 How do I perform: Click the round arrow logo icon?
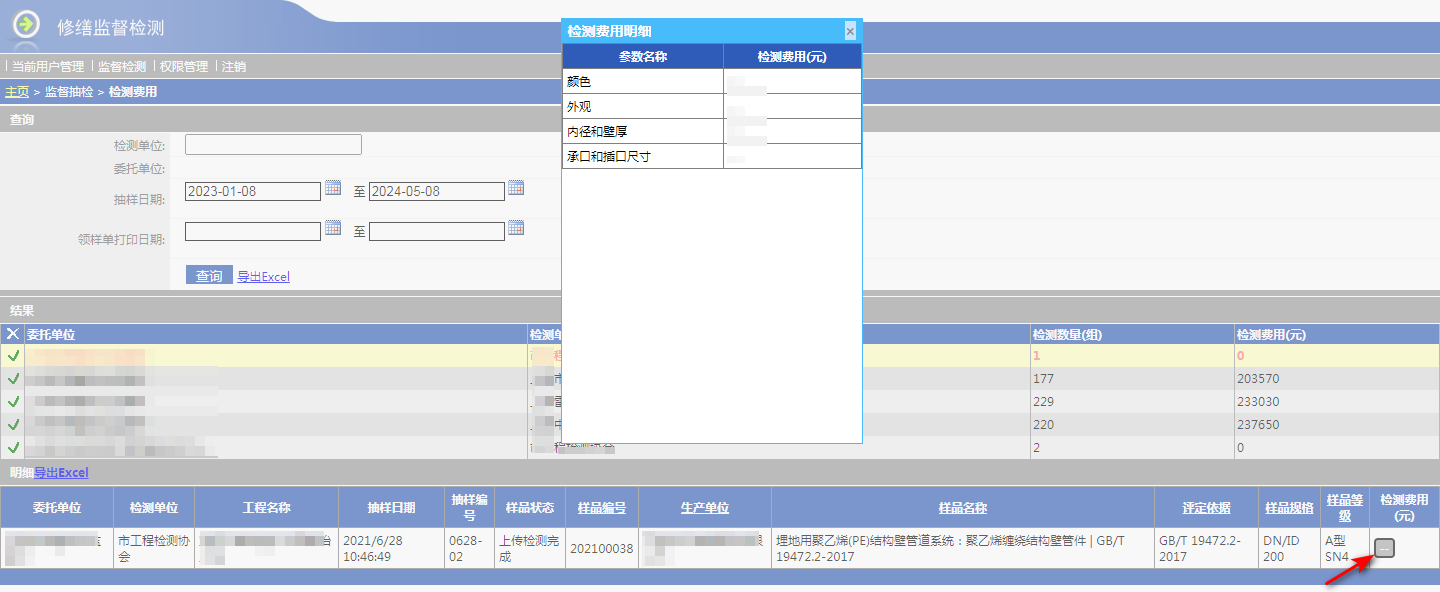(26, 25)
